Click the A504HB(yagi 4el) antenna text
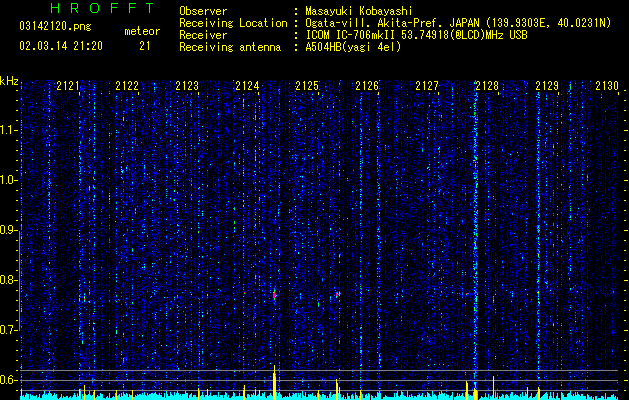629x400 pixels. (x=353, y=47)
